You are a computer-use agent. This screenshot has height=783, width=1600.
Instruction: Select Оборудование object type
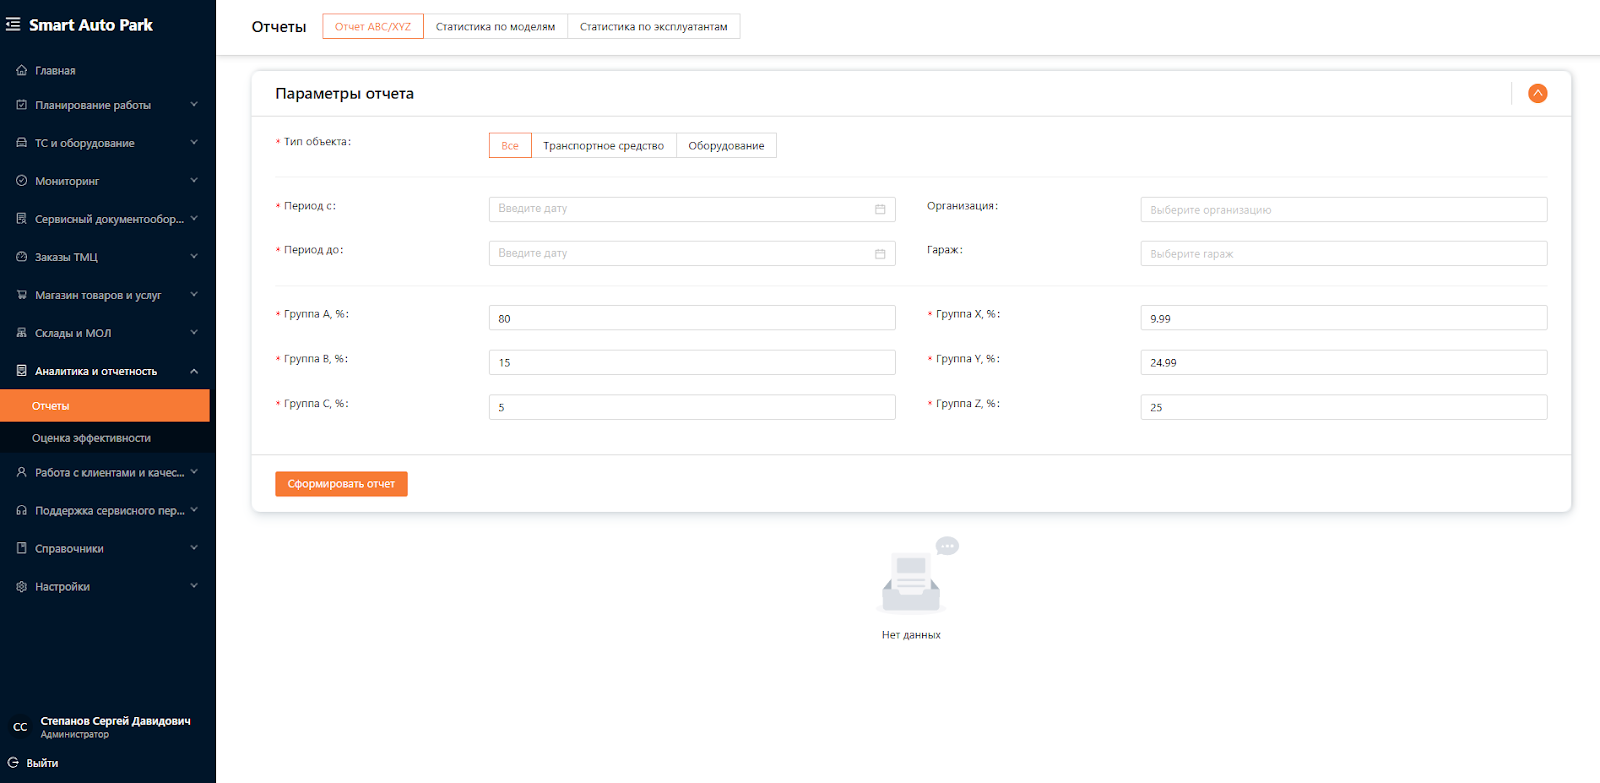(726, 146)
